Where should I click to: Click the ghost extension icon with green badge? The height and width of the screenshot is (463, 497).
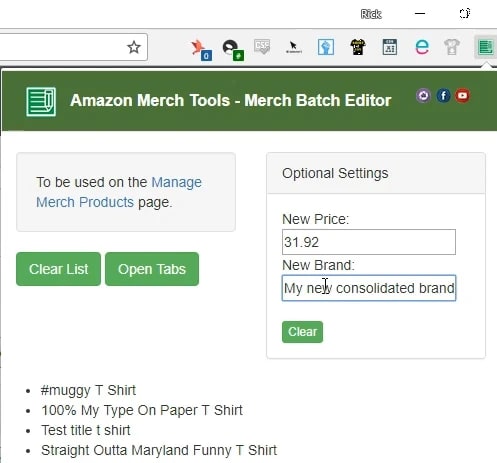pyautogui.click(x=233, y=50)
